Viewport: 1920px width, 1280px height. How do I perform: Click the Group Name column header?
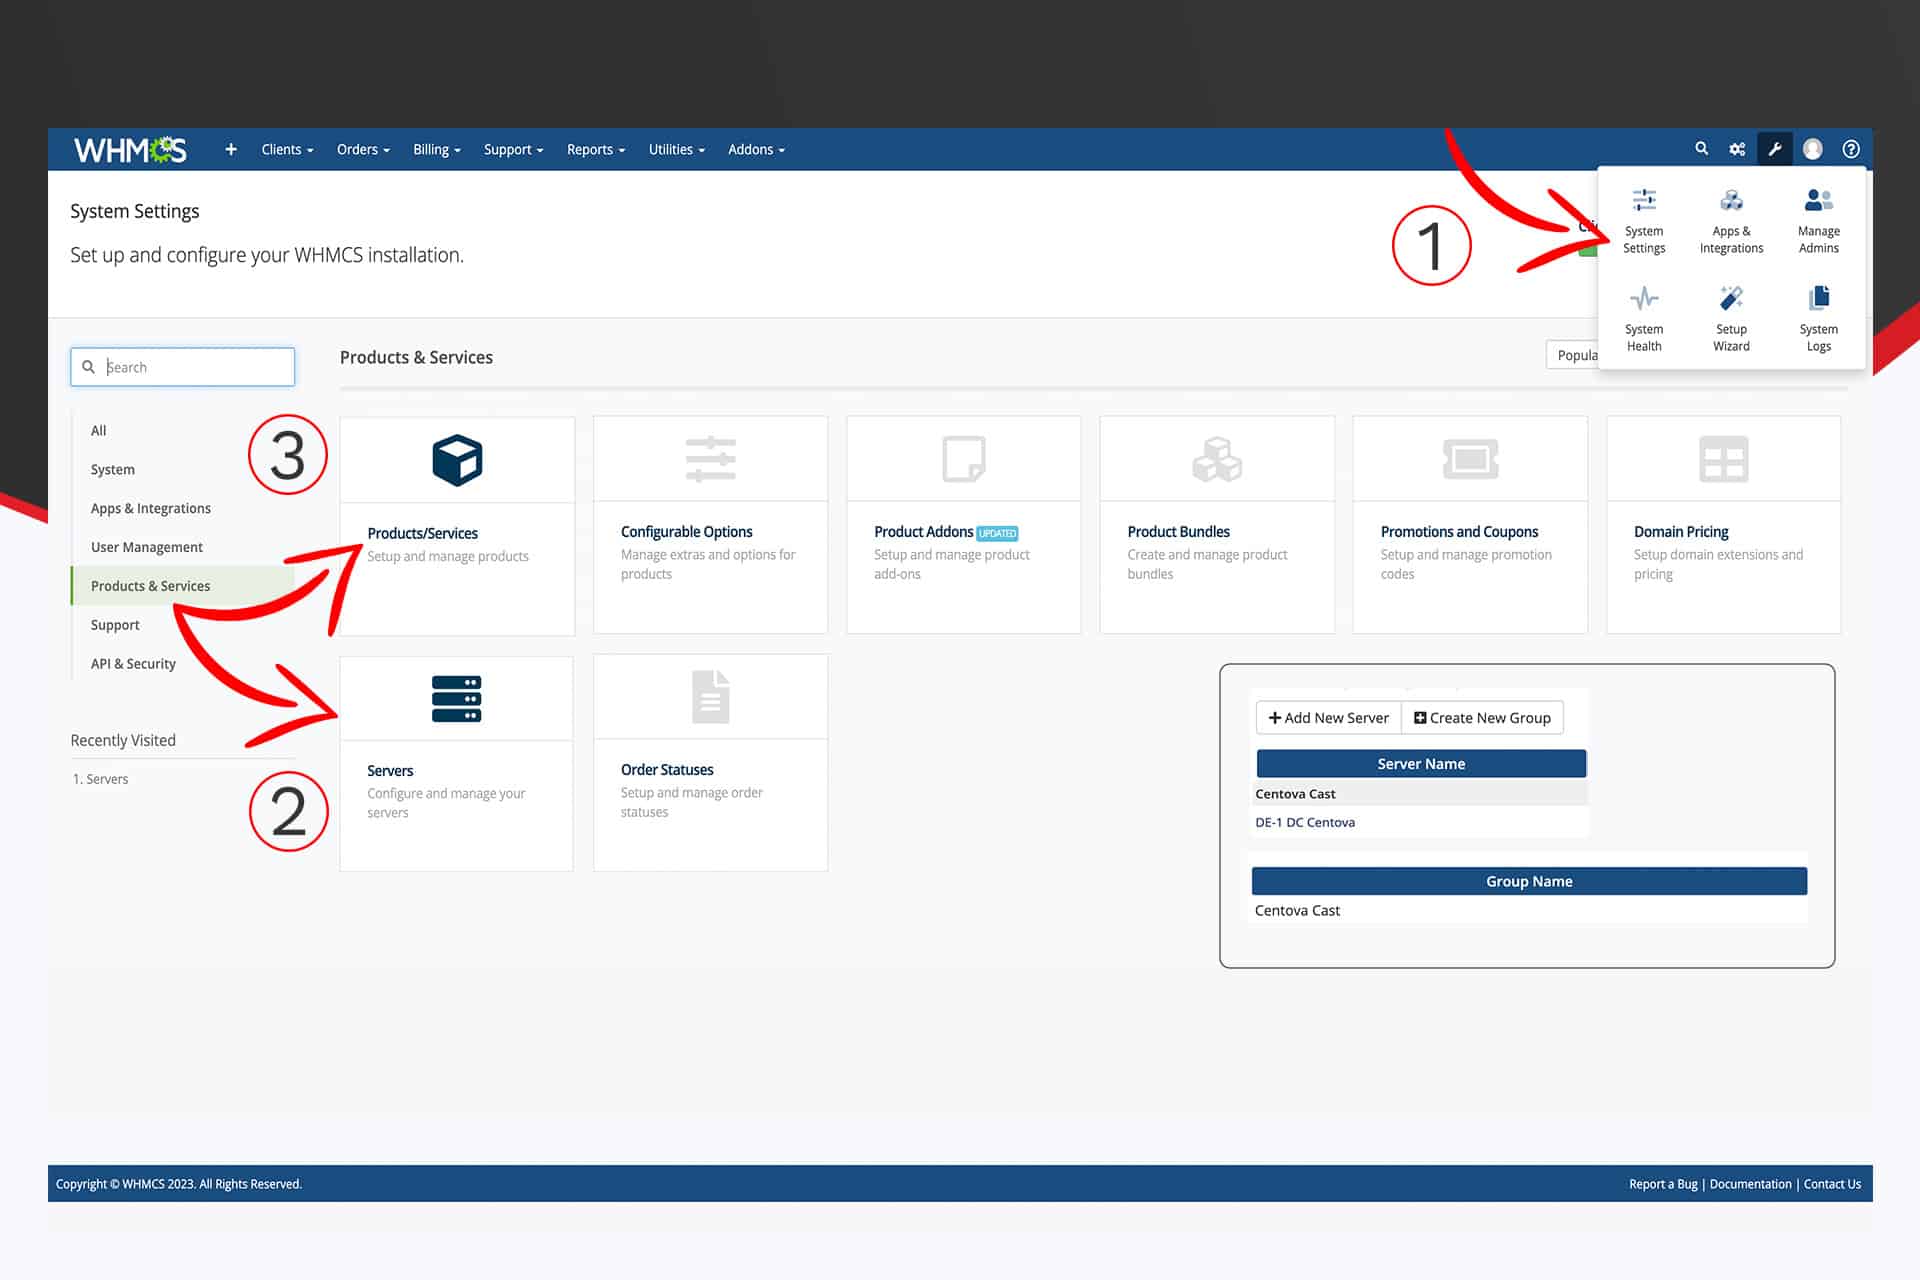1529,881
